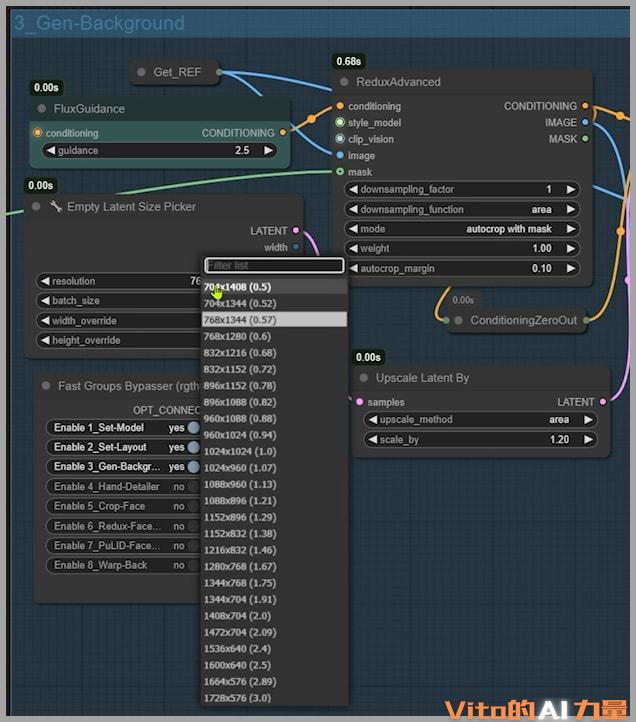Choose 960x1088 (0.88) from the list
The image size is (636, 722).
coord(274,419)
